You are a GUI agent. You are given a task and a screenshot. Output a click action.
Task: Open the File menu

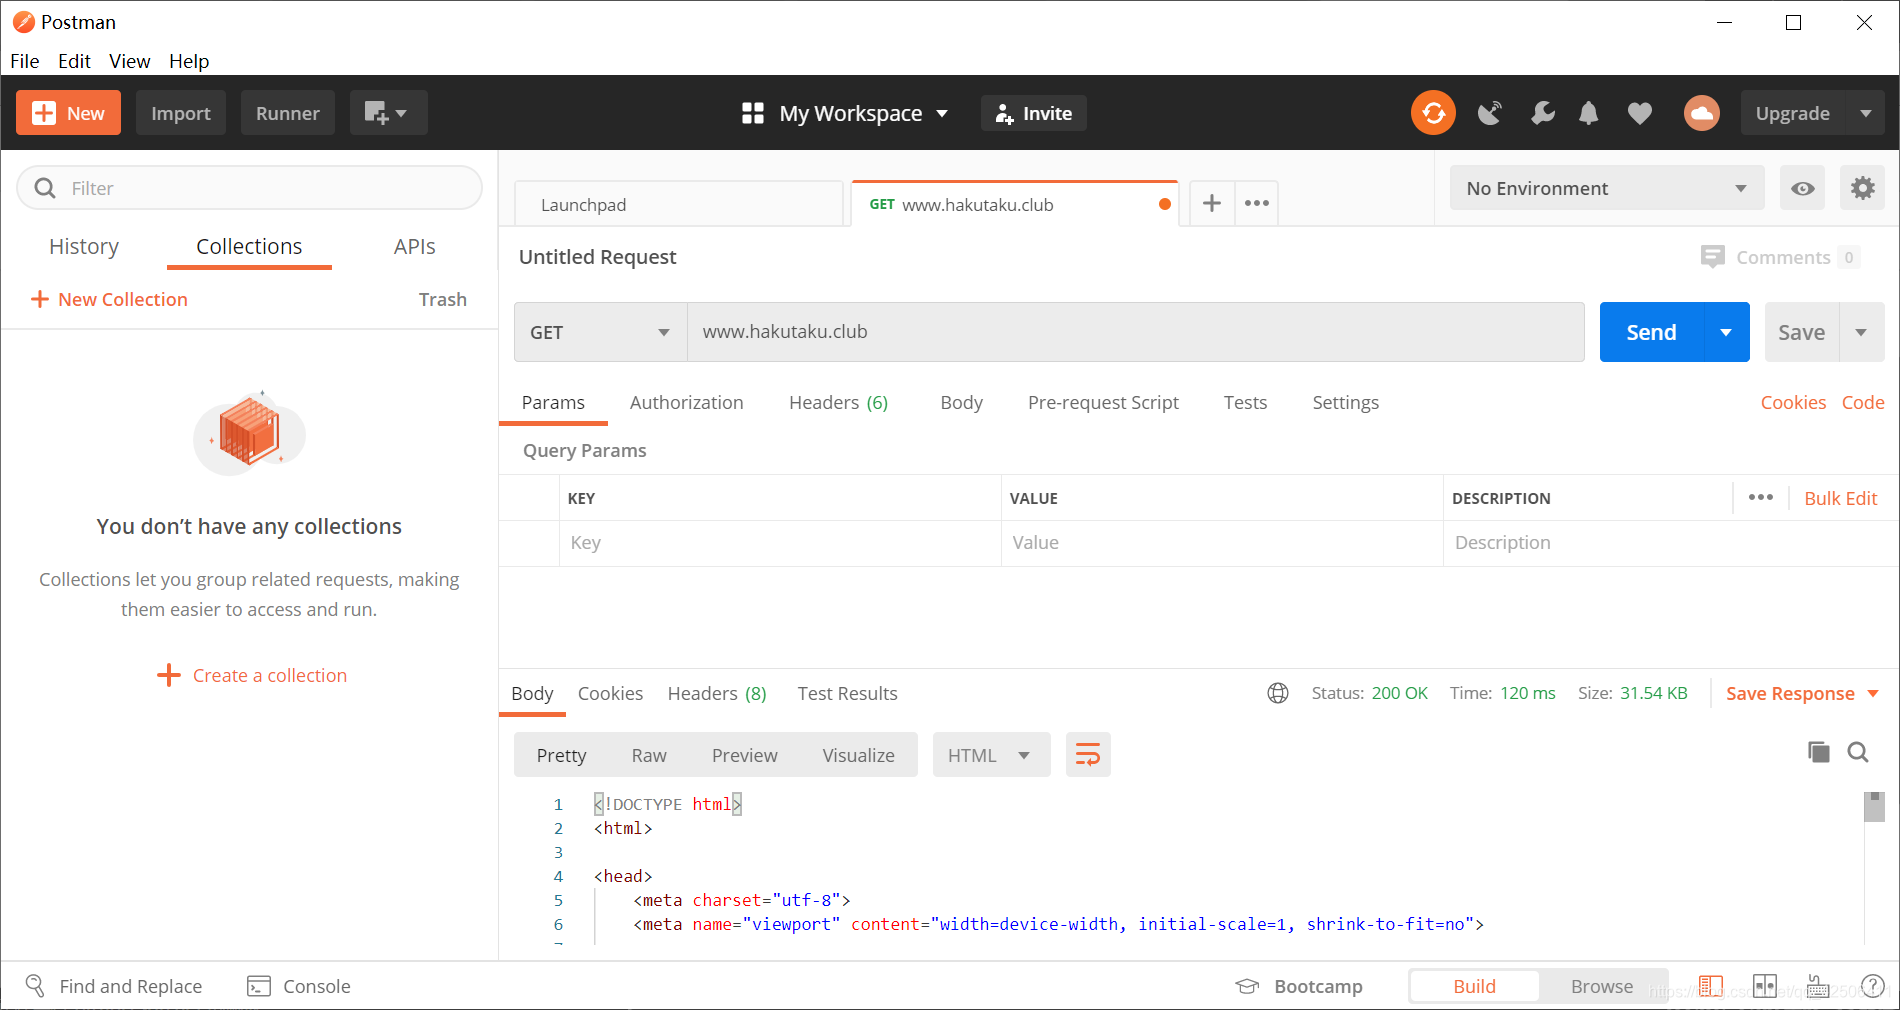25,61
